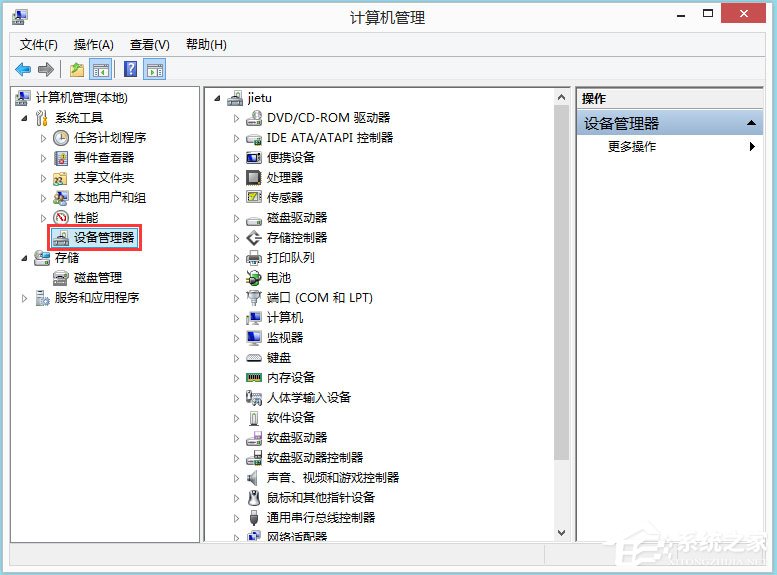Maximize the 计算机管理 window

point(708,14)
